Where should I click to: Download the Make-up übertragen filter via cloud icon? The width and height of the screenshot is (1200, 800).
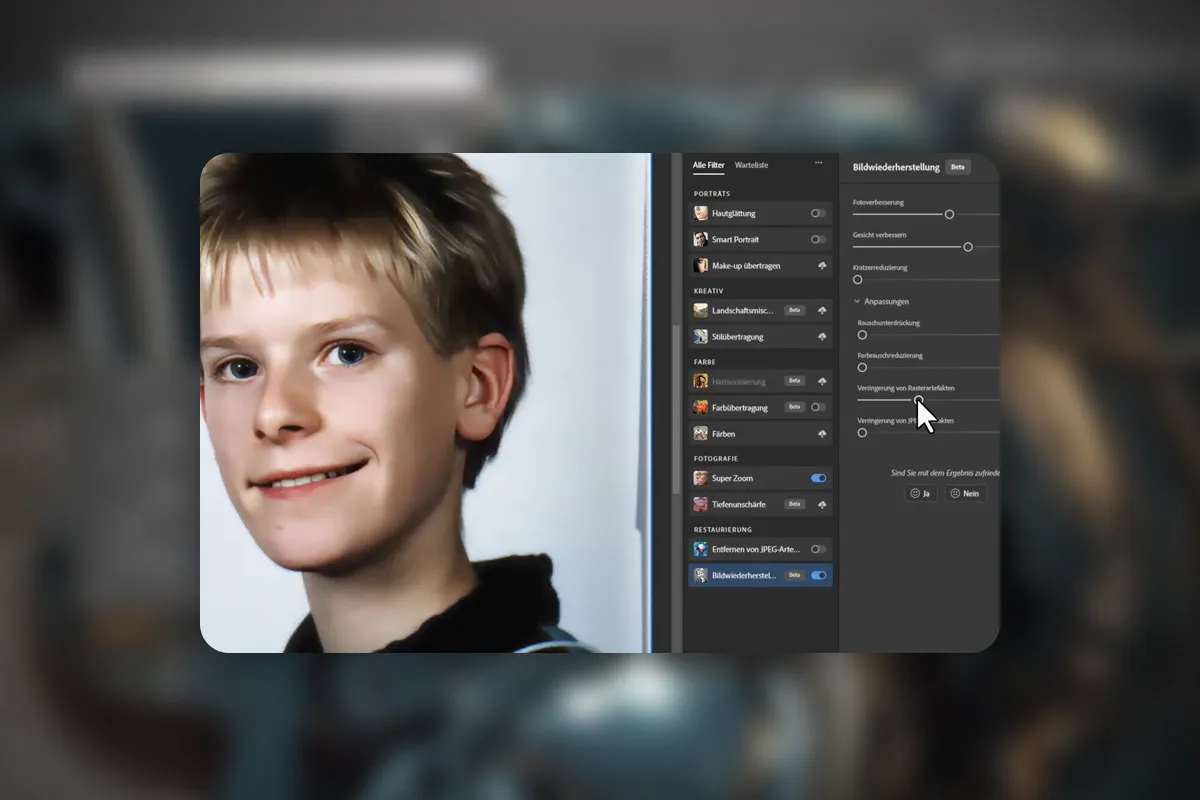(822, 266)
